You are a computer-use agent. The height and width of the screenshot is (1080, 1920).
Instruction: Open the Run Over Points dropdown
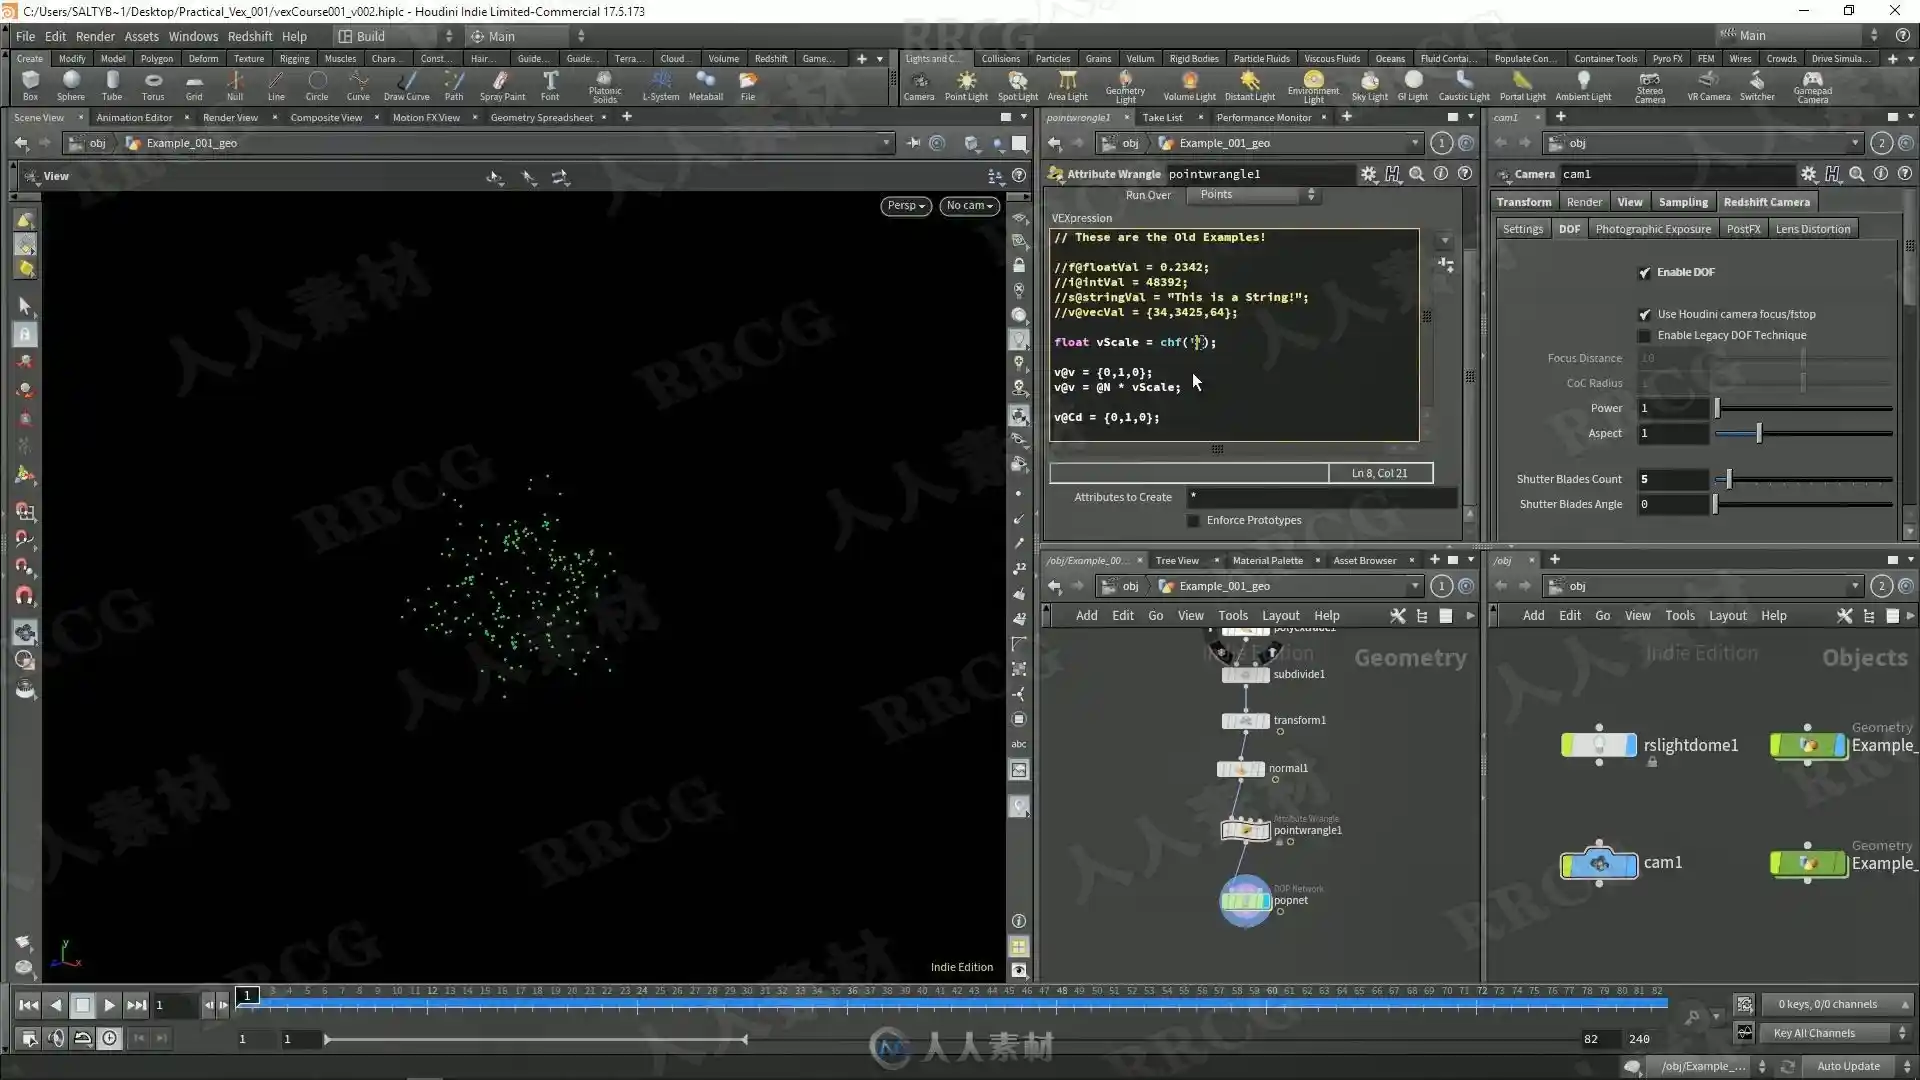tap(1254, 195)
